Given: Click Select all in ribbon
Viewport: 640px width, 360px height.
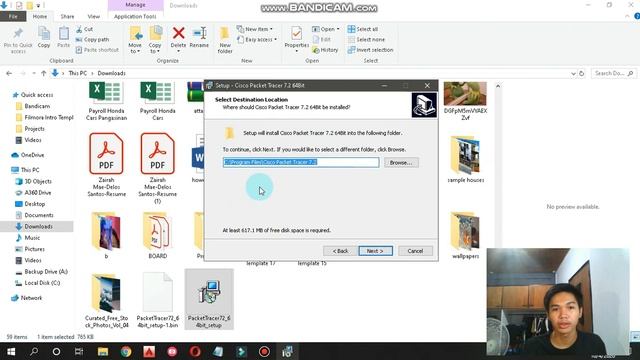Looking at the screenshot, I should coord(363,29).
